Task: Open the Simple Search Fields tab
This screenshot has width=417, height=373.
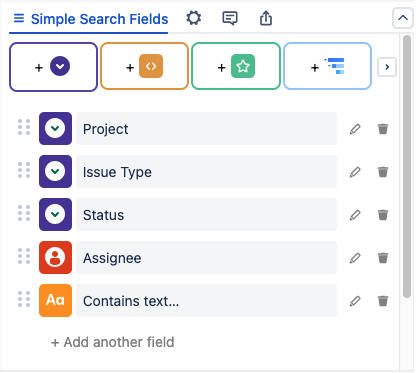Action: click(90, 19)
